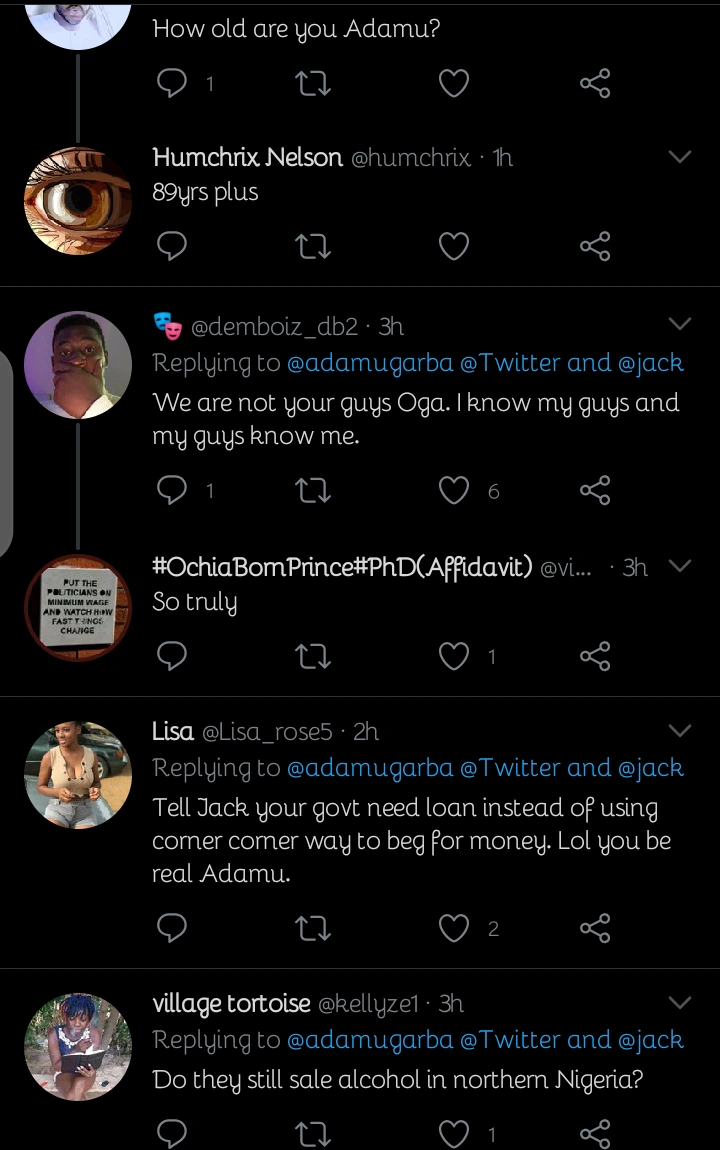
Task: View Lisa's profile photo
Action: coord(78,775)
